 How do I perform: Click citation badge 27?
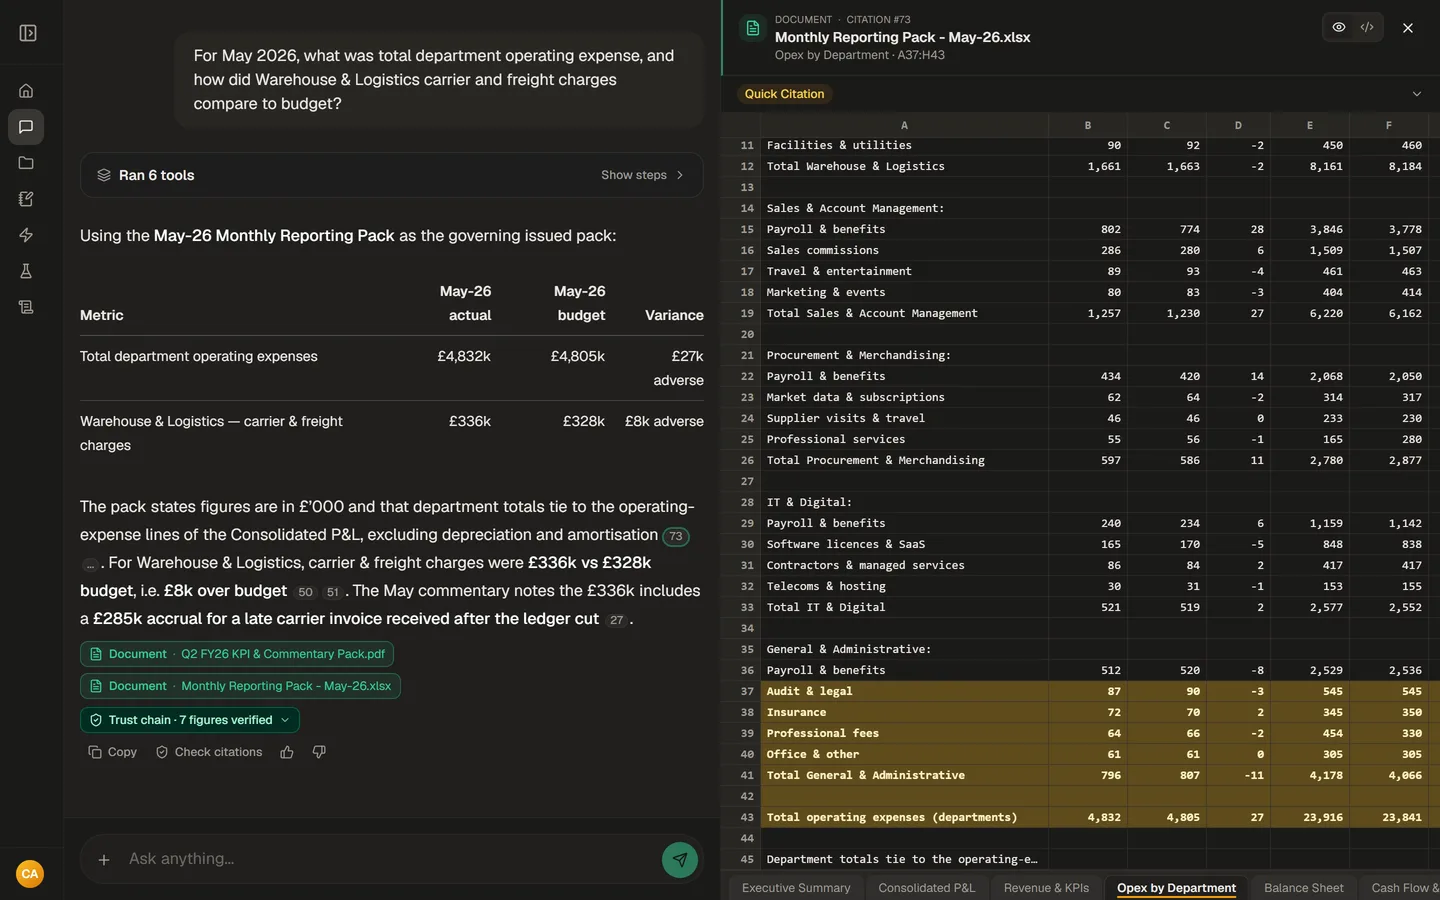point(617,620)
